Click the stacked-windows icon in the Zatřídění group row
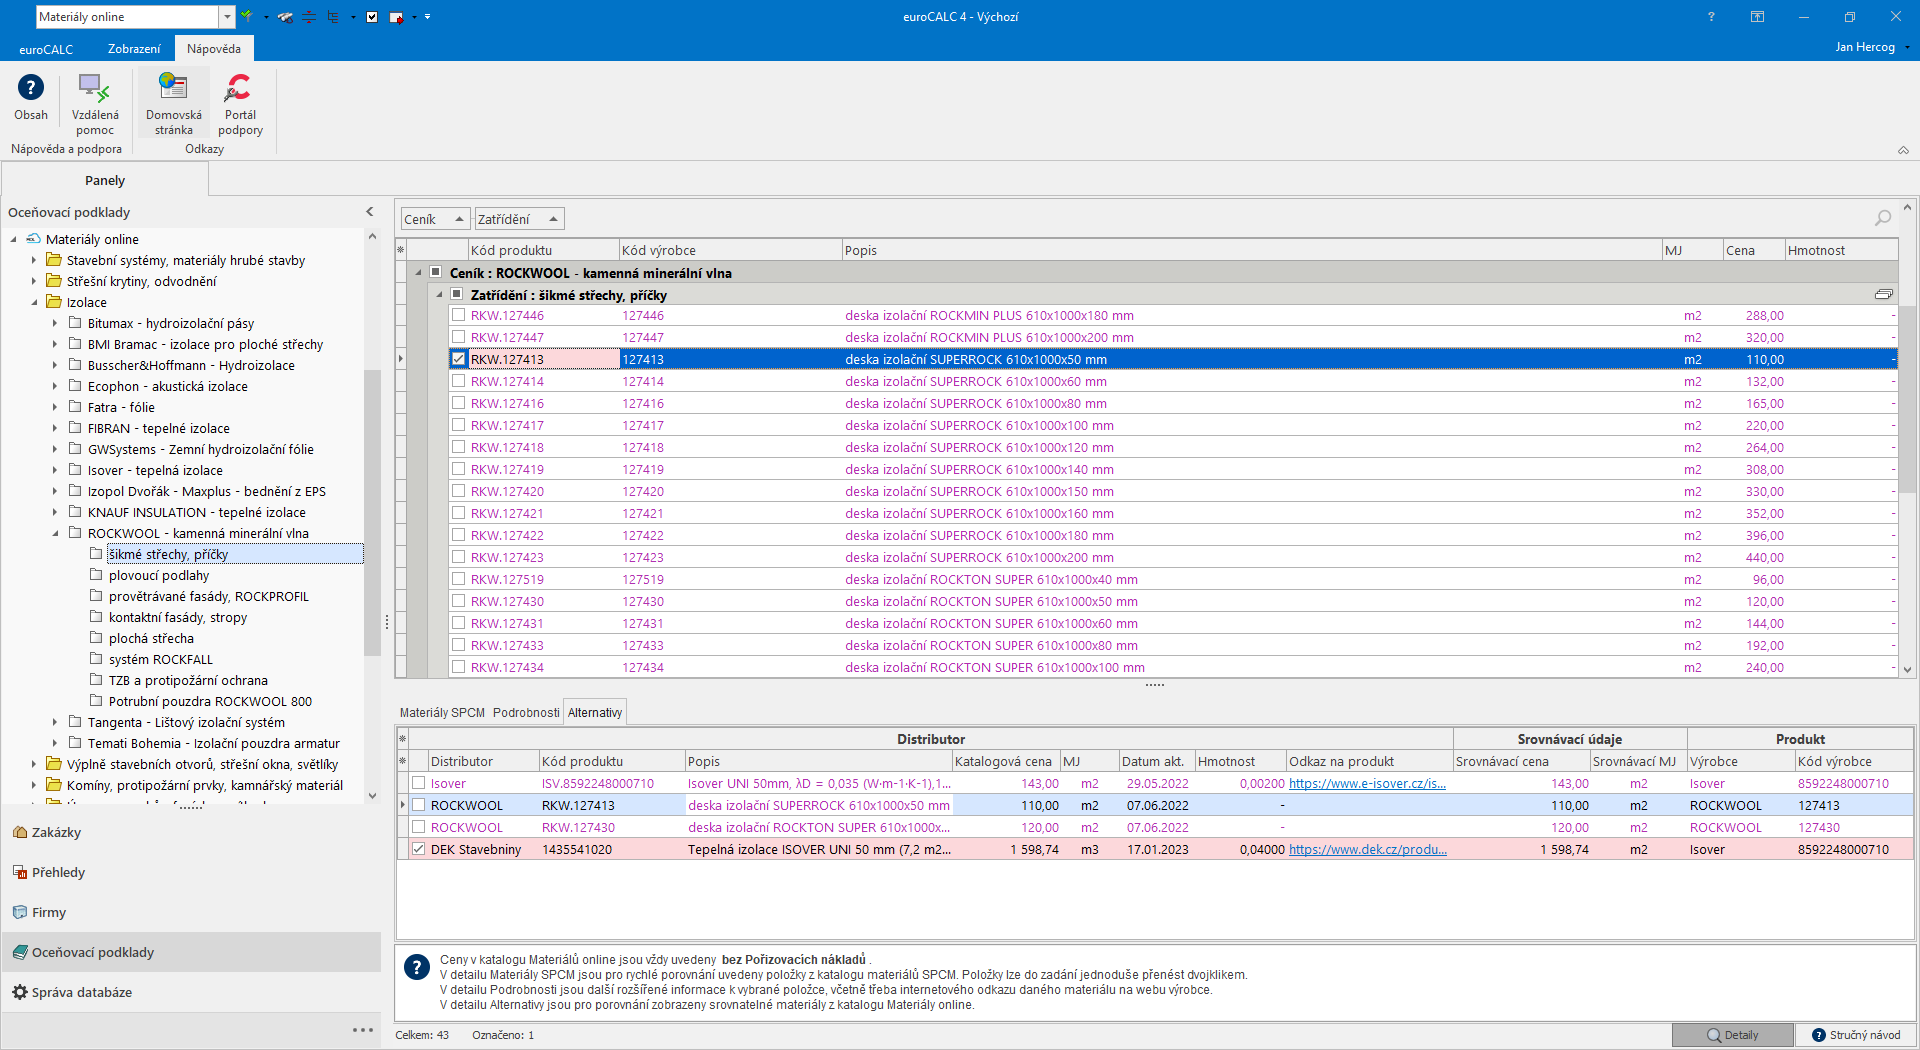Screen dimensions: 1920x1050 [1883, 294]
